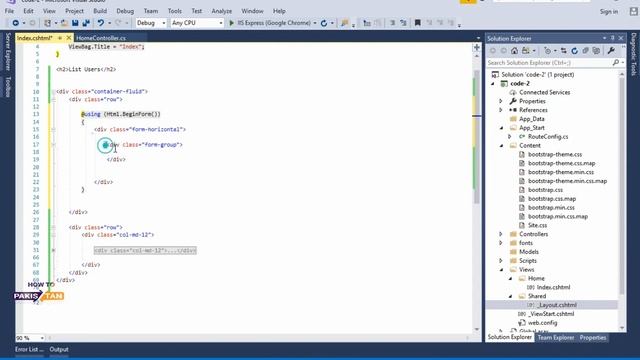Click the Pending Changes Filter icon

click(x=548, y=51)
